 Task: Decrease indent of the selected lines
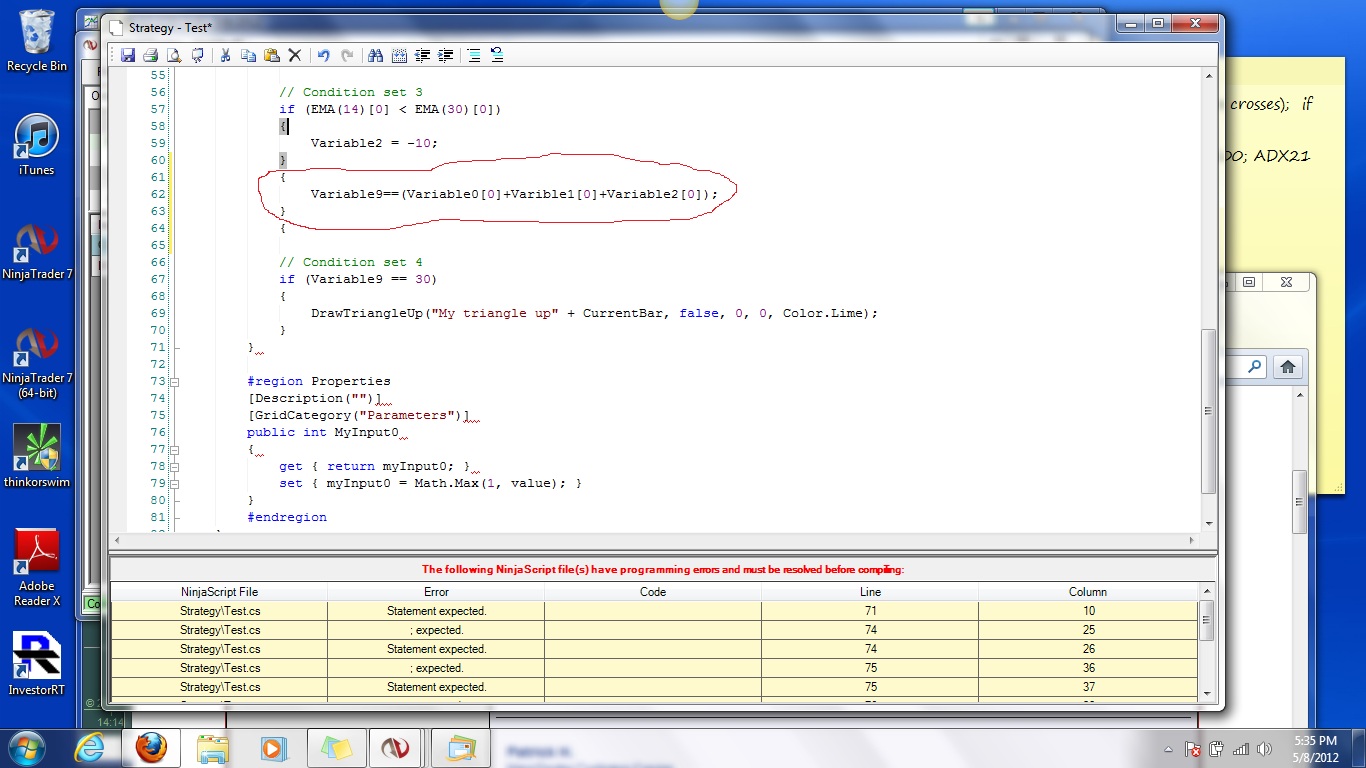point(422,56)
